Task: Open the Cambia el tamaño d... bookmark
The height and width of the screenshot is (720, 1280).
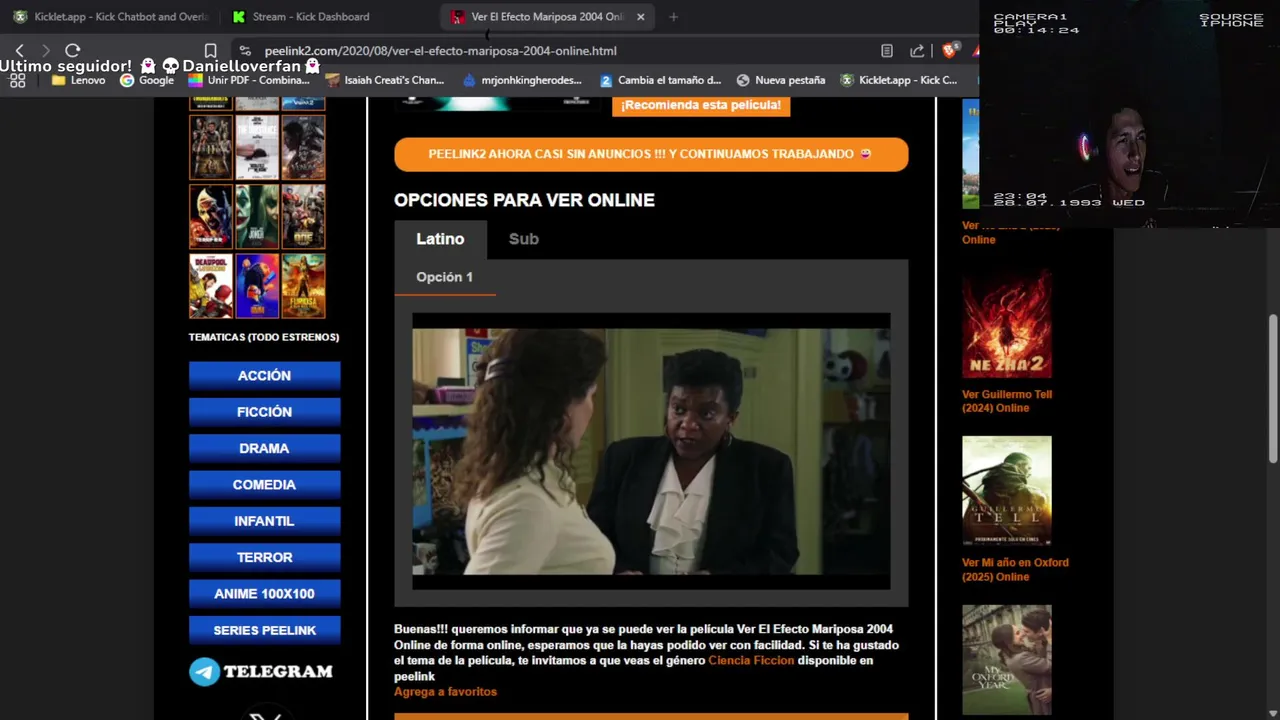Action: click(660, 80)
